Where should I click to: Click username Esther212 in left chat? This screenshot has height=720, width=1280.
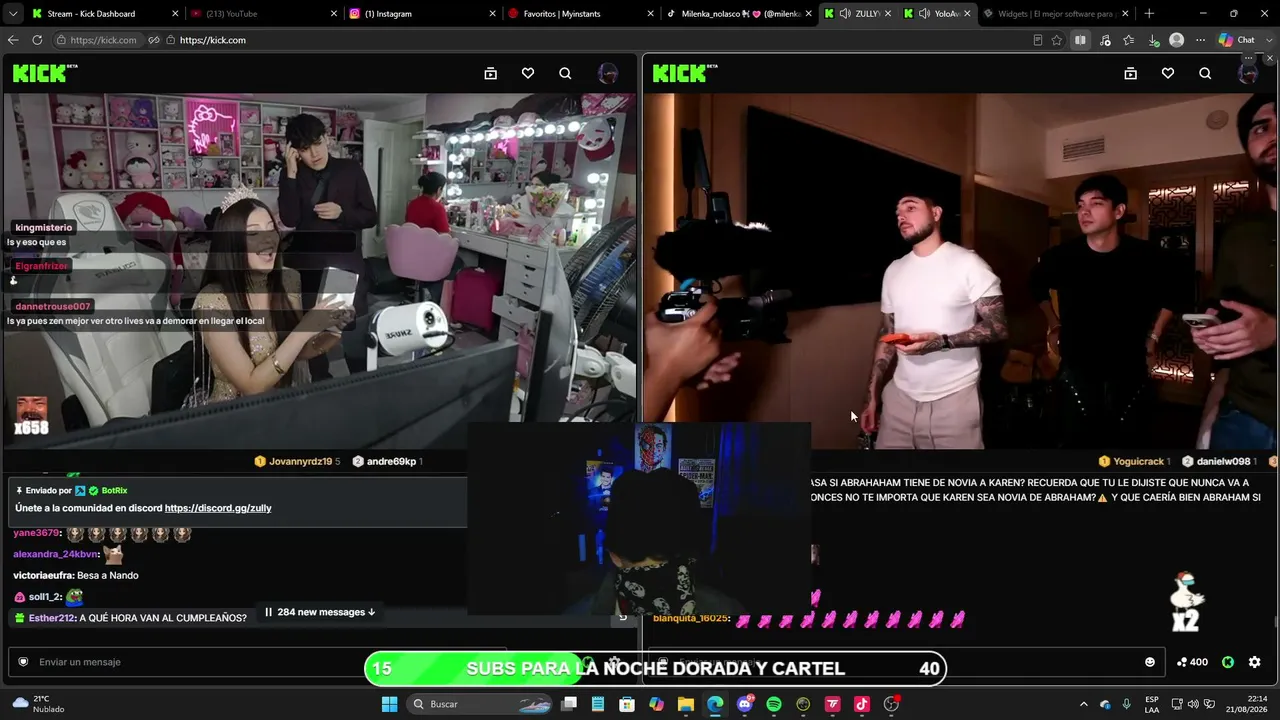[x=51, y=618]
